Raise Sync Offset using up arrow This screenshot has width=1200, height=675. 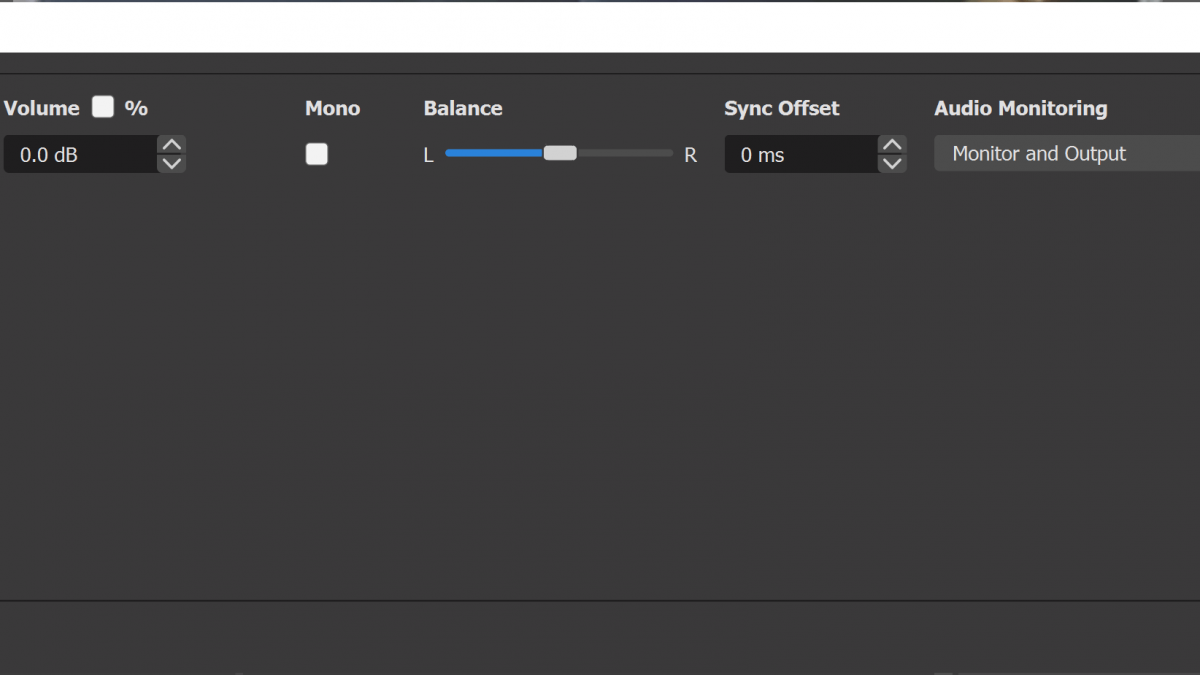(892, 145)
